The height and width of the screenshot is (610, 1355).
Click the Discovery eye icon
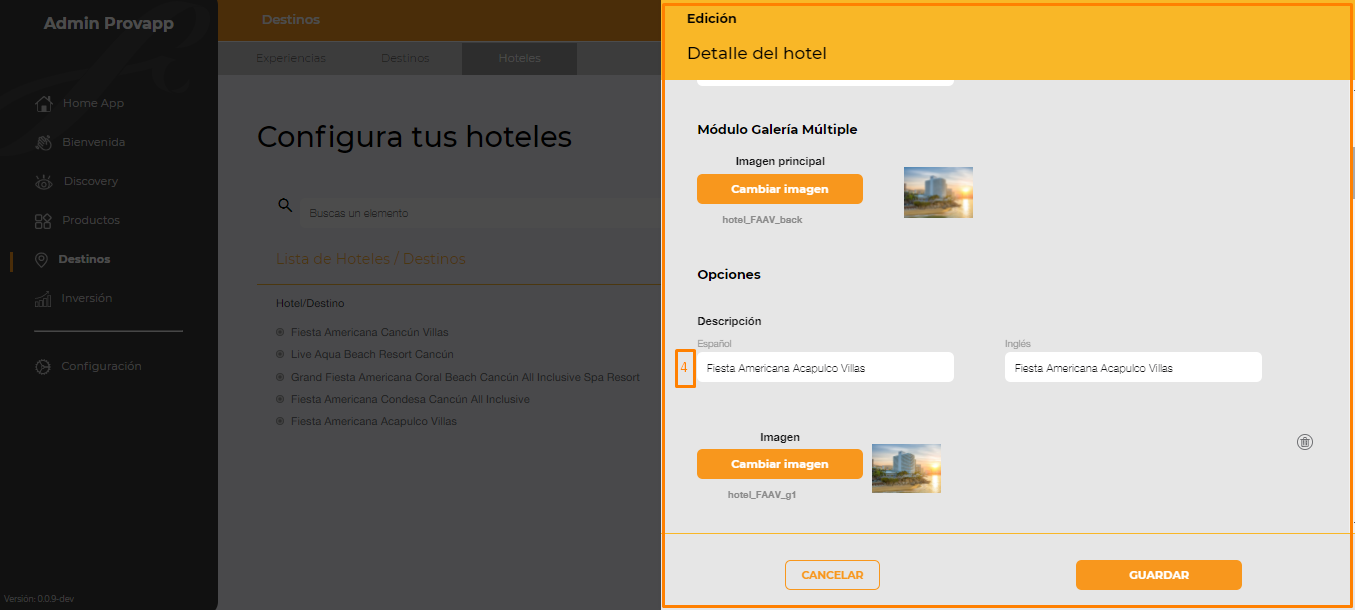tap(43, 181)
